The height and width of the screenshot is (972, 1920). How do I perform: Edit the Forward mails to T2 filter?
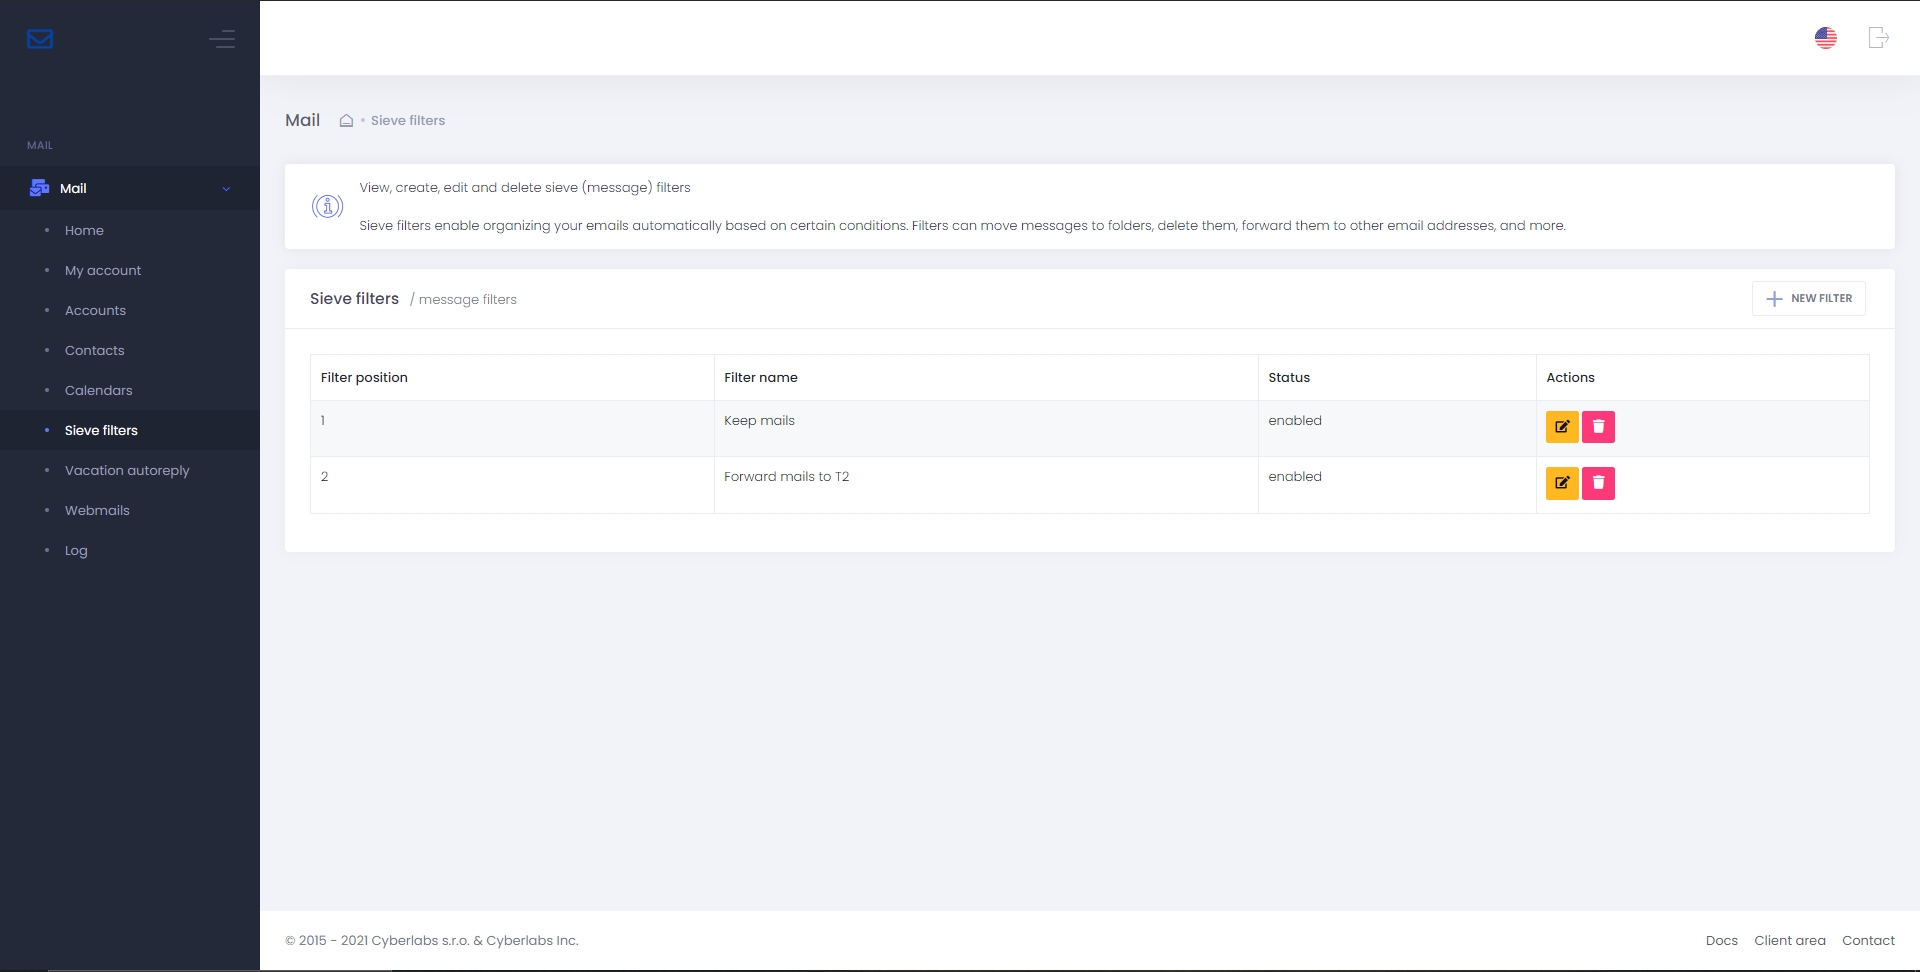[x=1561, y=483]
